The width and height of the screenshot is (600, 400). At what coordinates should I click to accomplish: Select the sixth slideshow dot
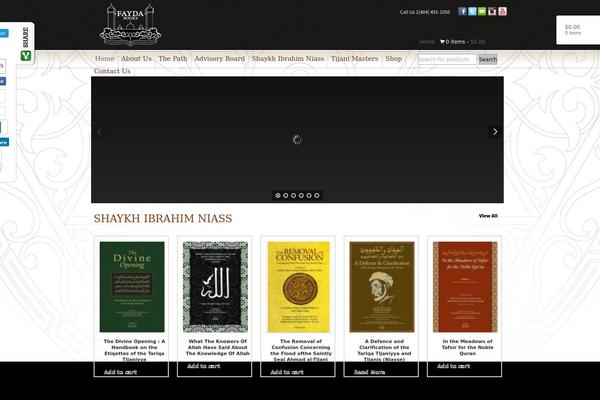316,195
